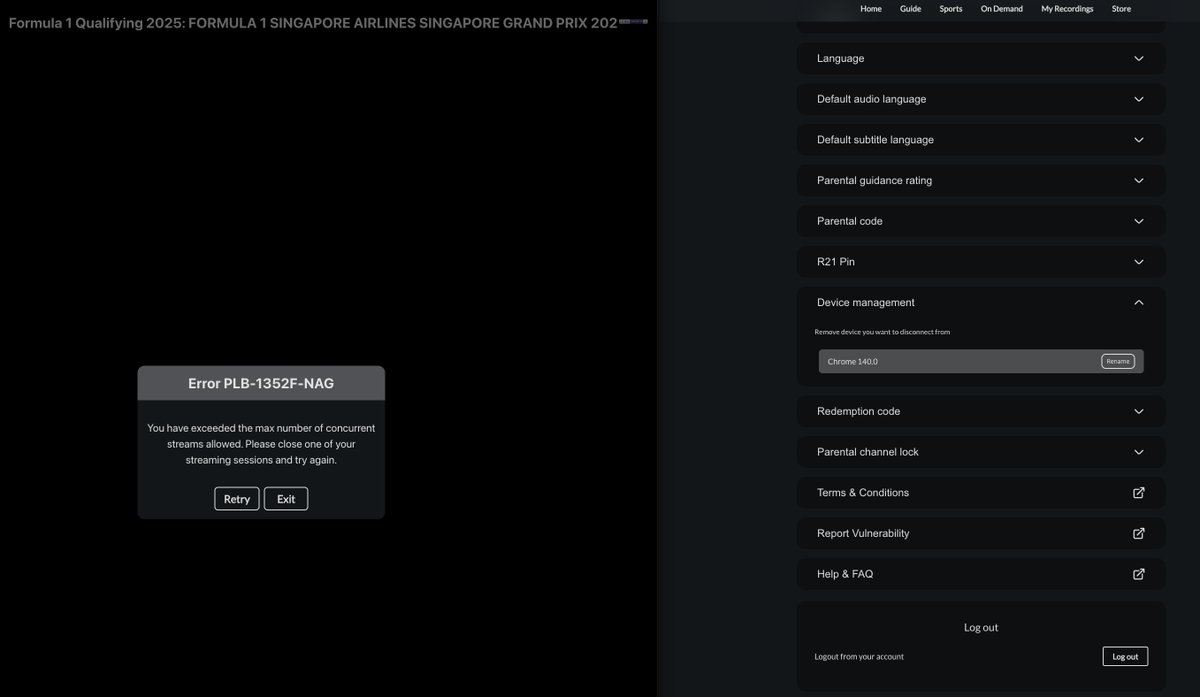Screen dimensions: 1200x697
Task: Click Retry in the error dialog
Action: click(x=237, y=499)
